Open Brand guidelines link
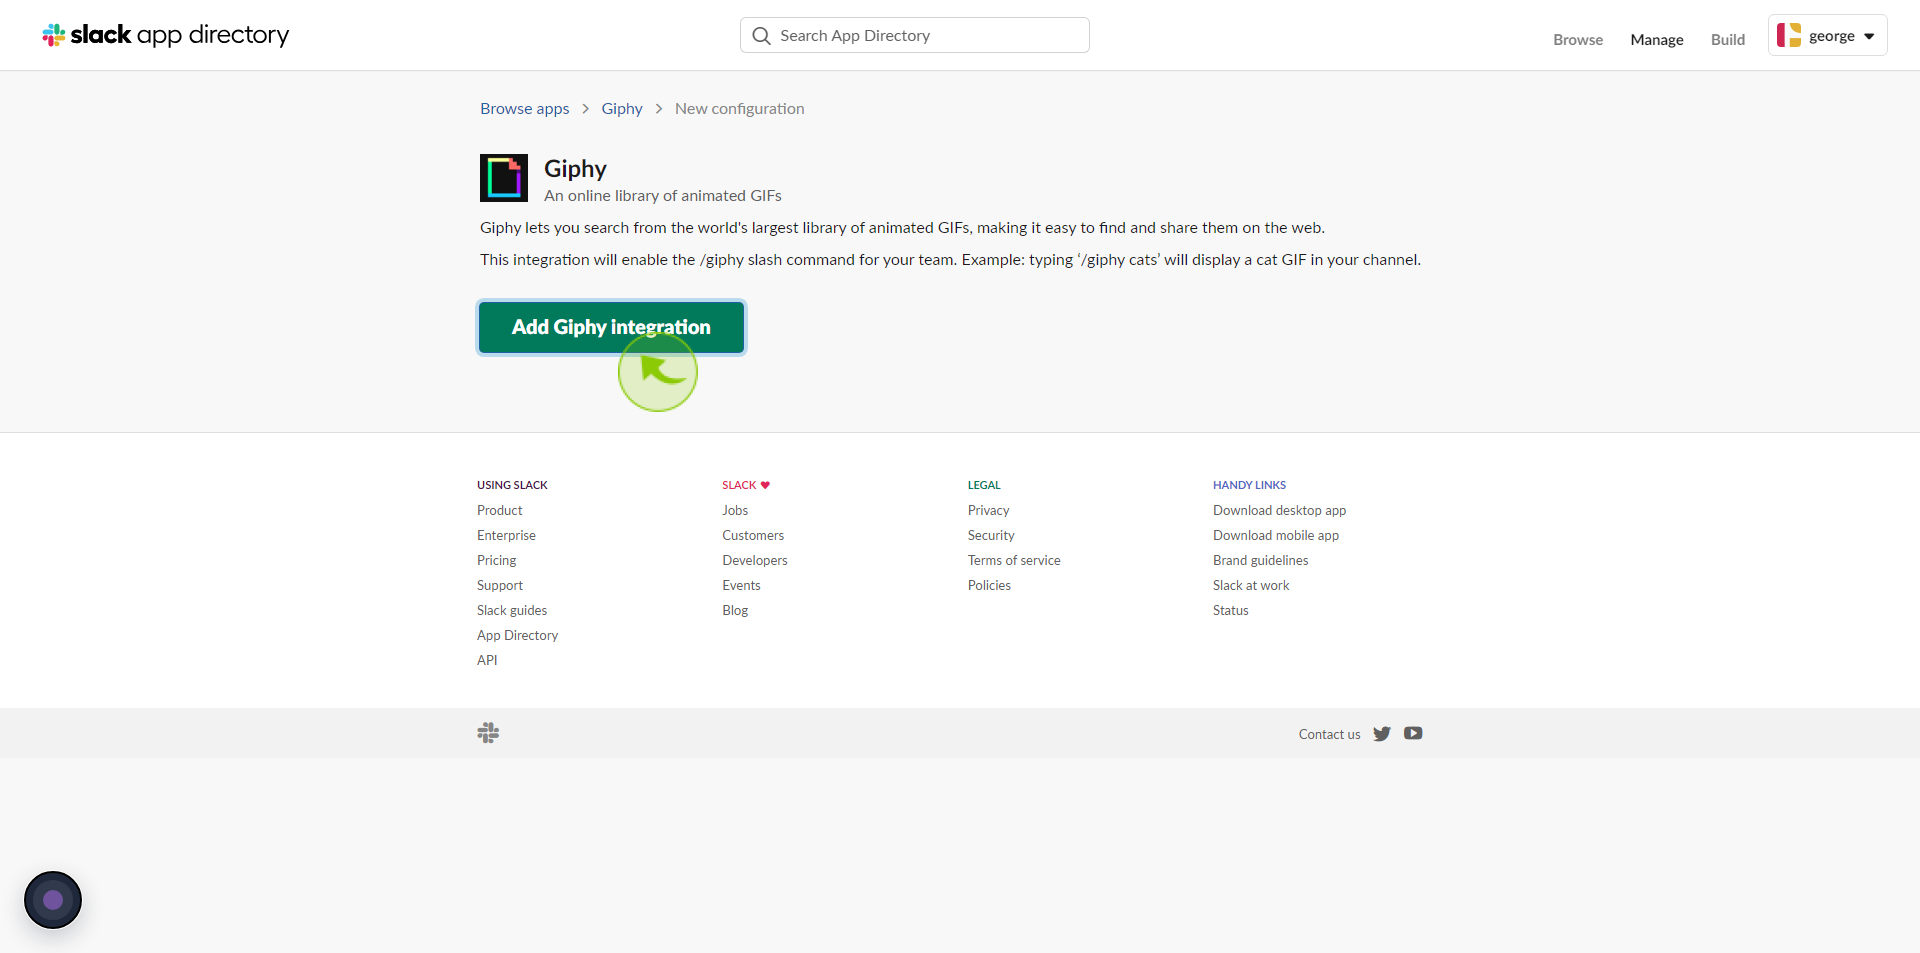The width and height of the screenshot is (1920, 953). [1261, 560]
